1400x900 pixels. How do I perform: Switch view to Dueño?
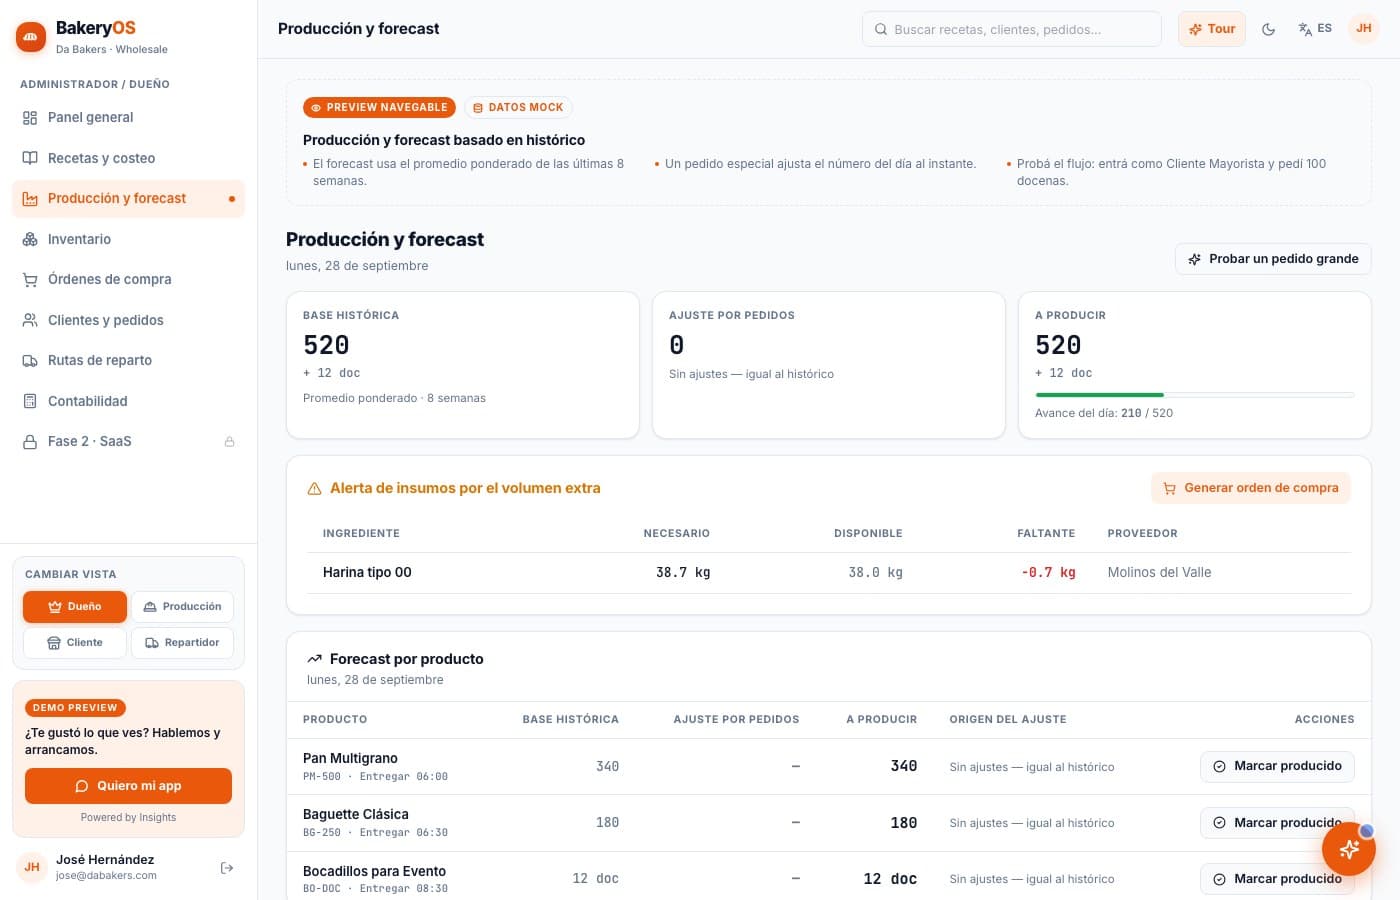pyautogui.click(x=75, y=607)
